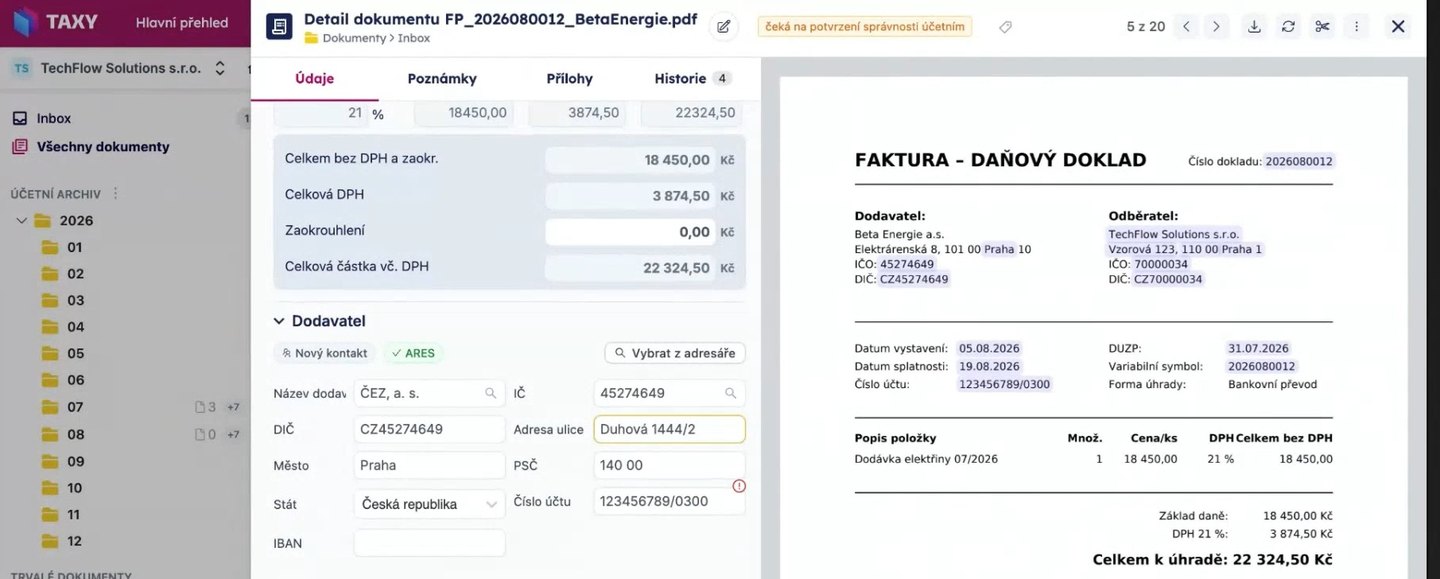
Task: Click supplier IČO 45274649 in PDF preview
Action: [907, 264]
